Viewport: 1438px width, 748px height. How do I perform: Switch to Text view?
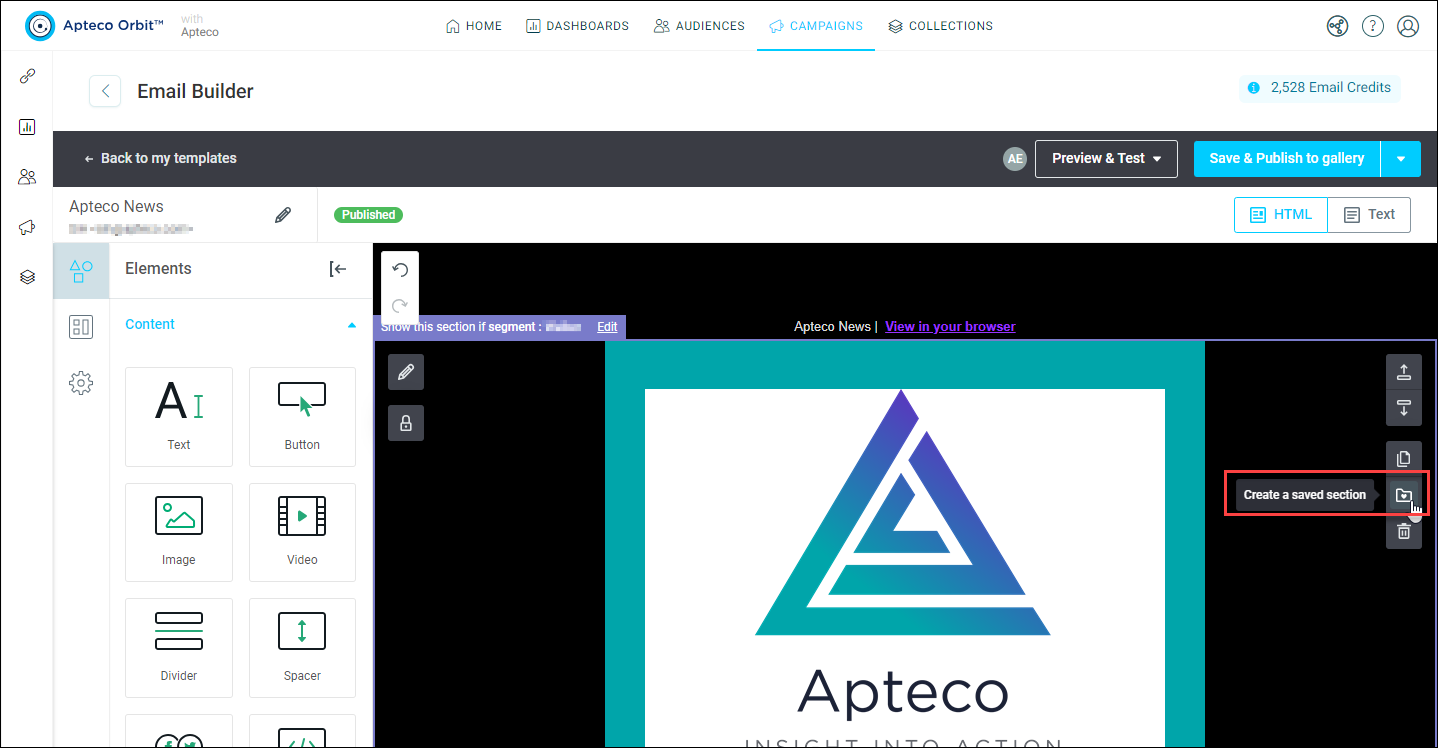[1369, 215]
